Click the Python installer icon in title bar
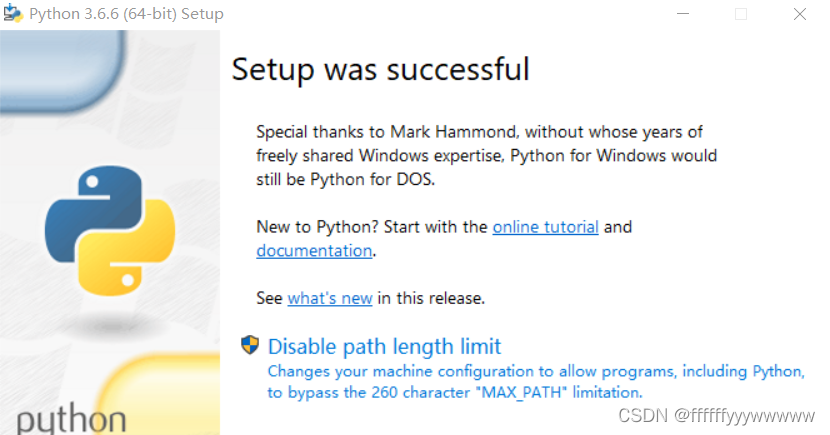 pyautogui.click(x=13, y=13)
